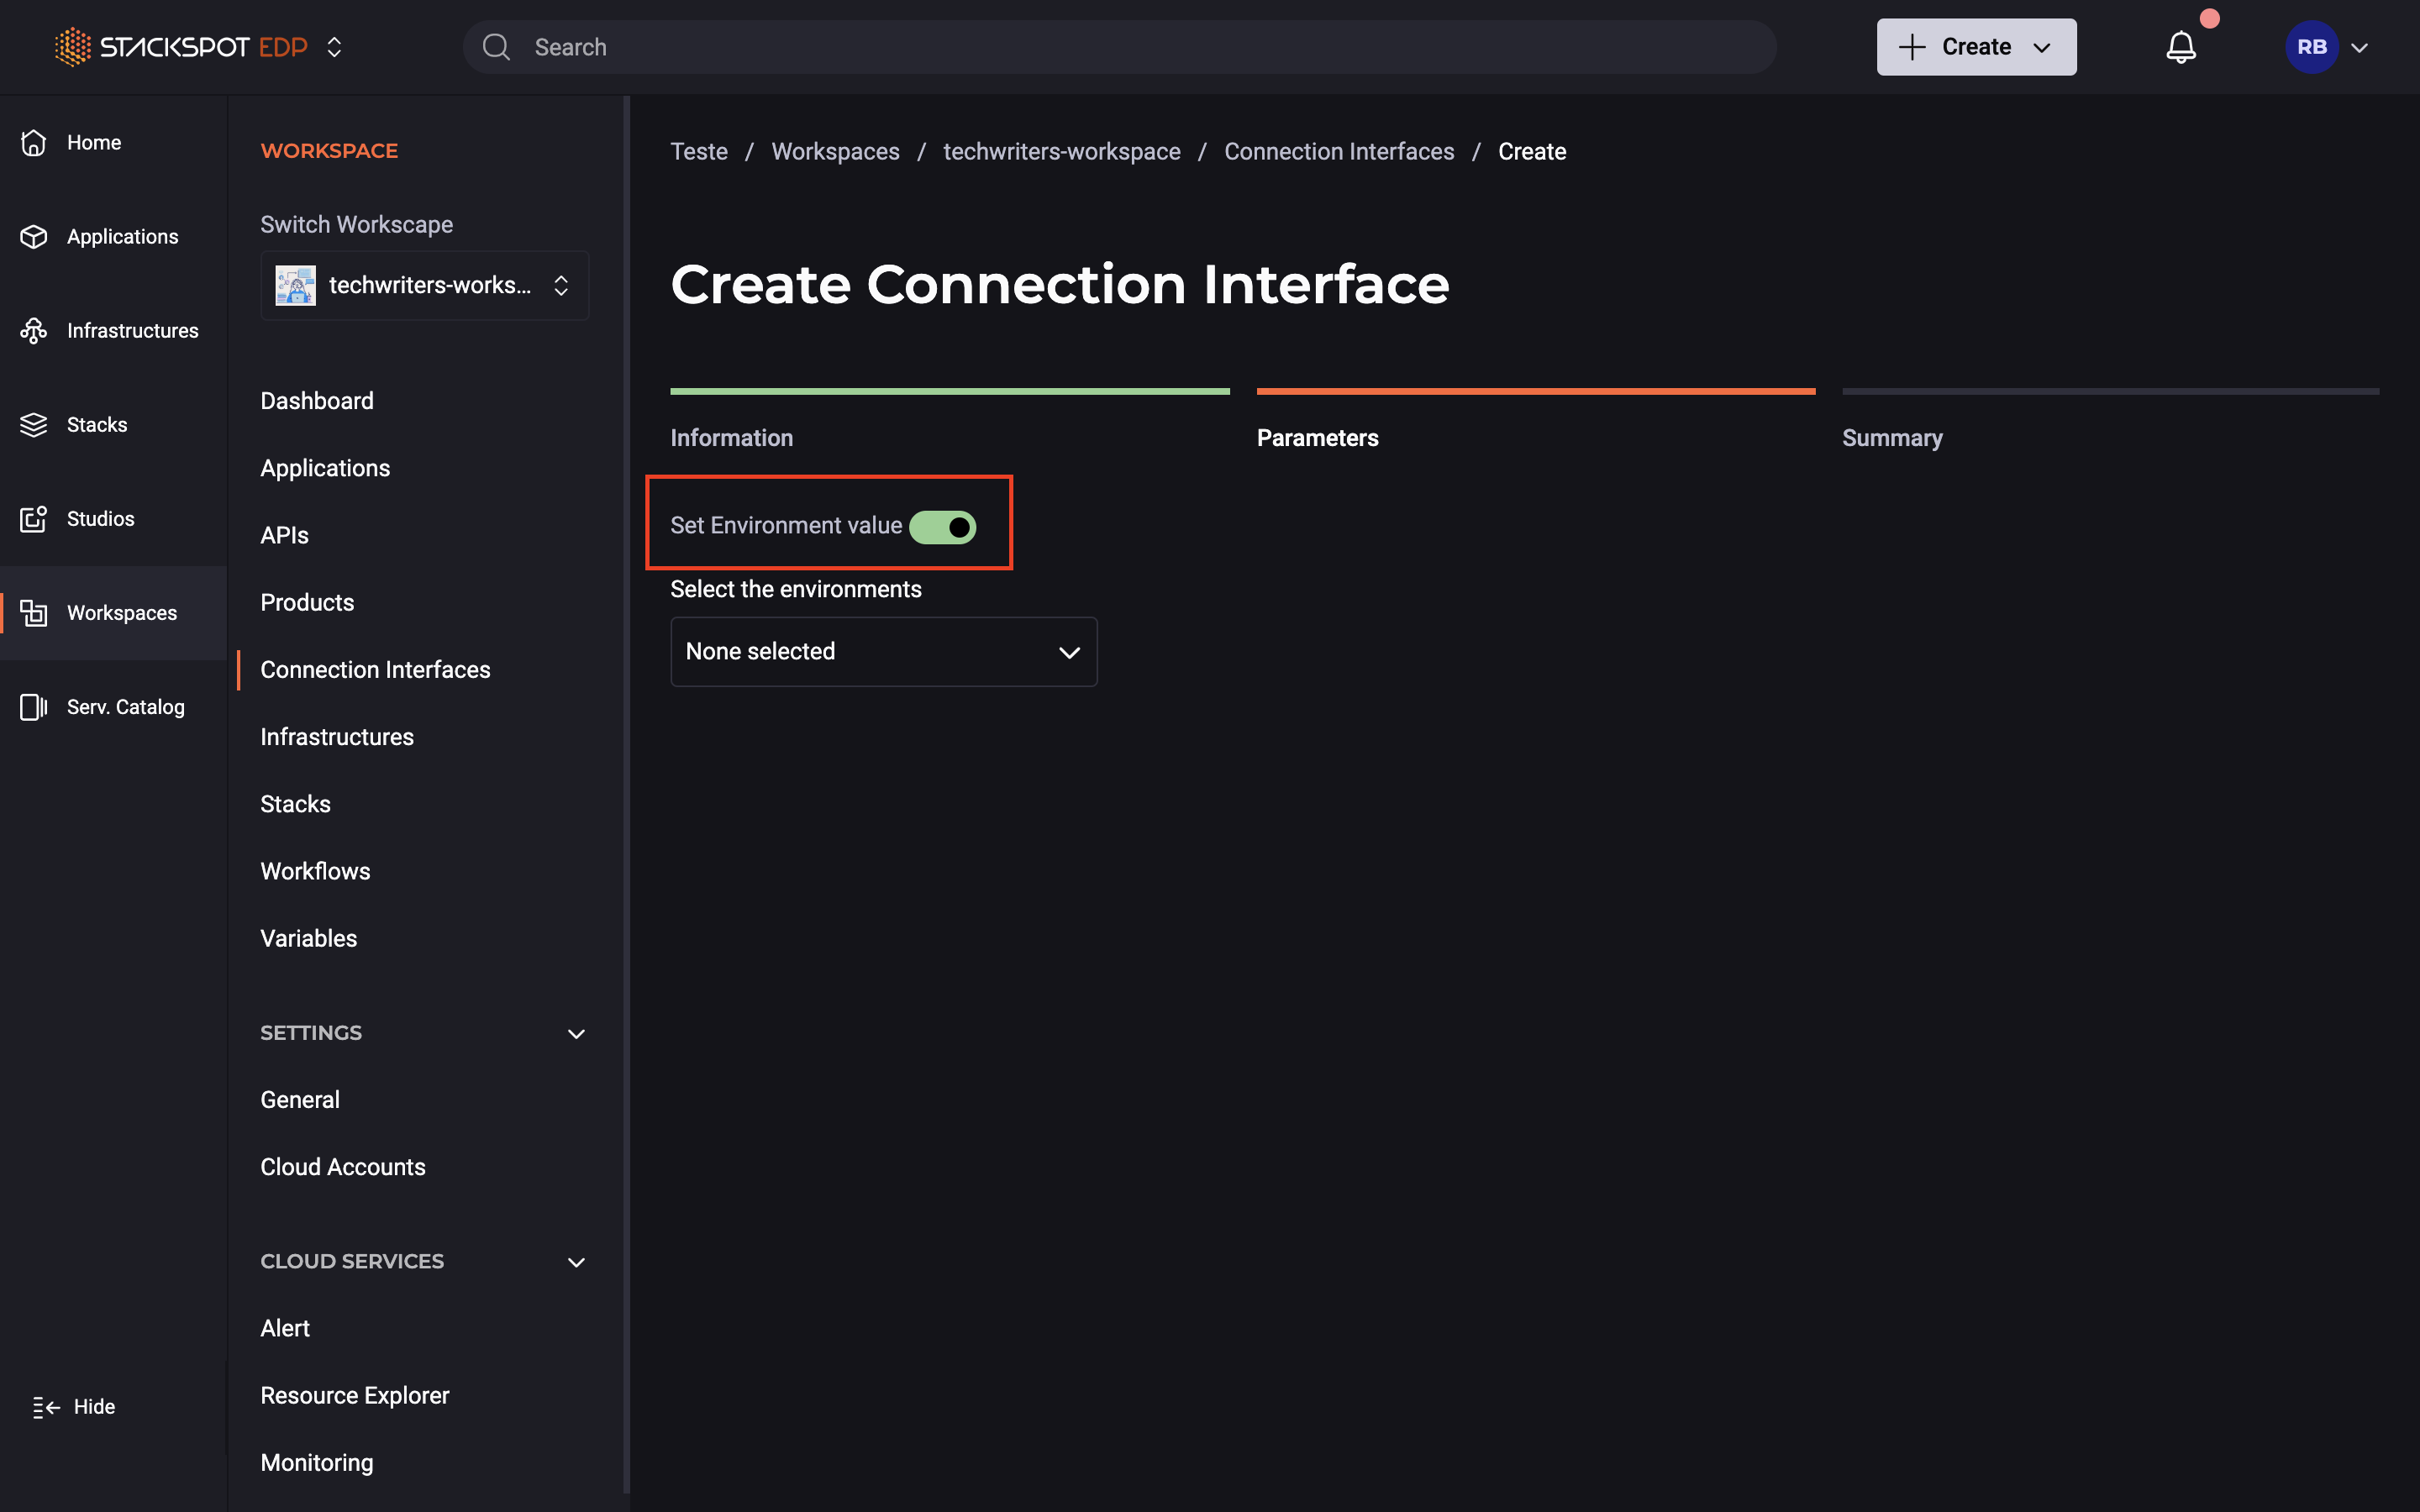The image size is (2420, 1512).
Task: Open the environments selection dropdown
Action: 883,651
